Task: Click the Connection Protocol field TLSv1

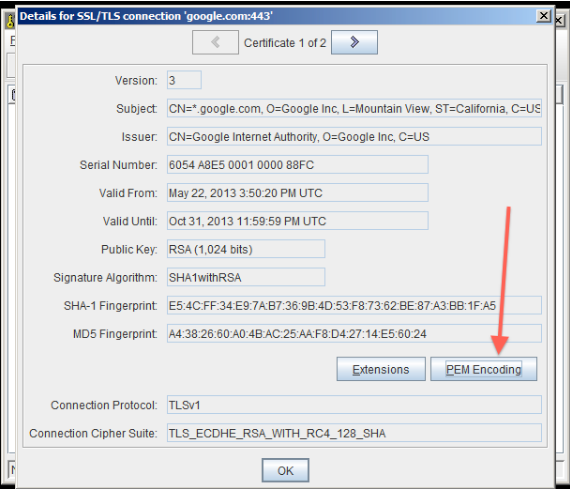Action: 354,405
